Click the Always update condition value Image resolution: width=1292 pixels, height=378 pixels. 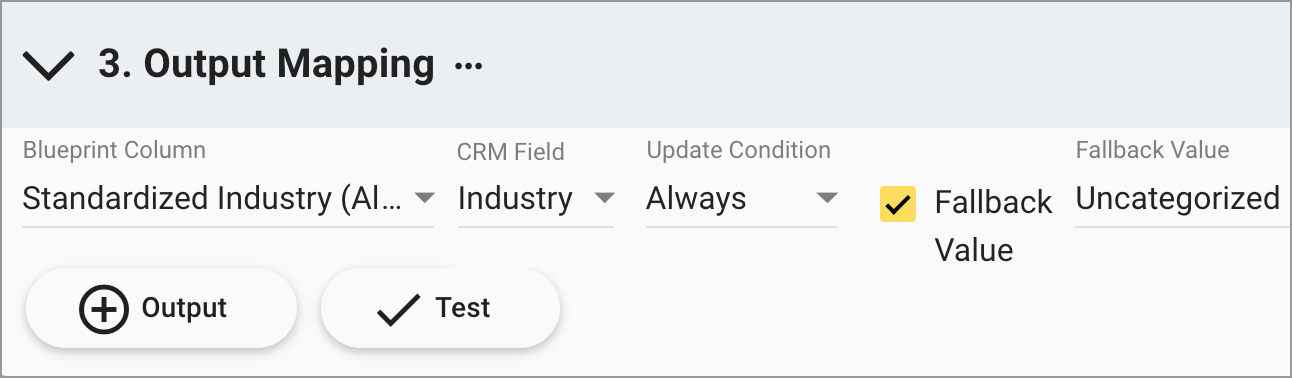(x=696, y=198)
